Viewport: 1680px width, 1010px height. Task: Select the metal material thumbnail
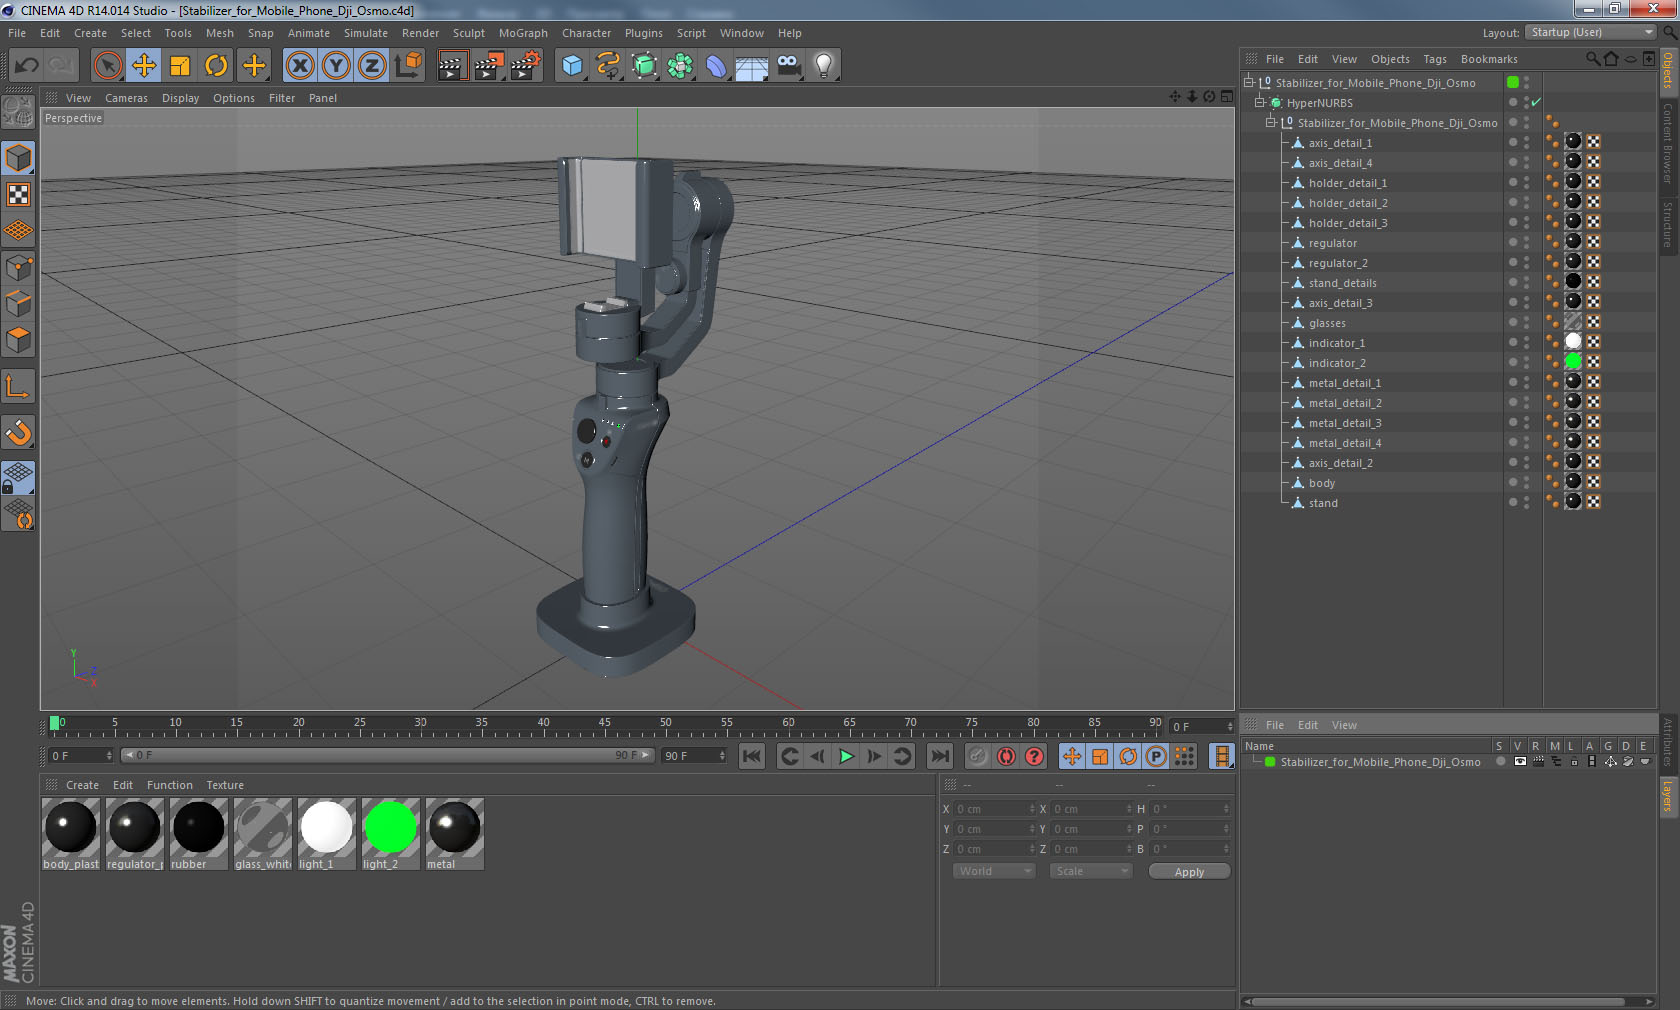coord(454,834)
